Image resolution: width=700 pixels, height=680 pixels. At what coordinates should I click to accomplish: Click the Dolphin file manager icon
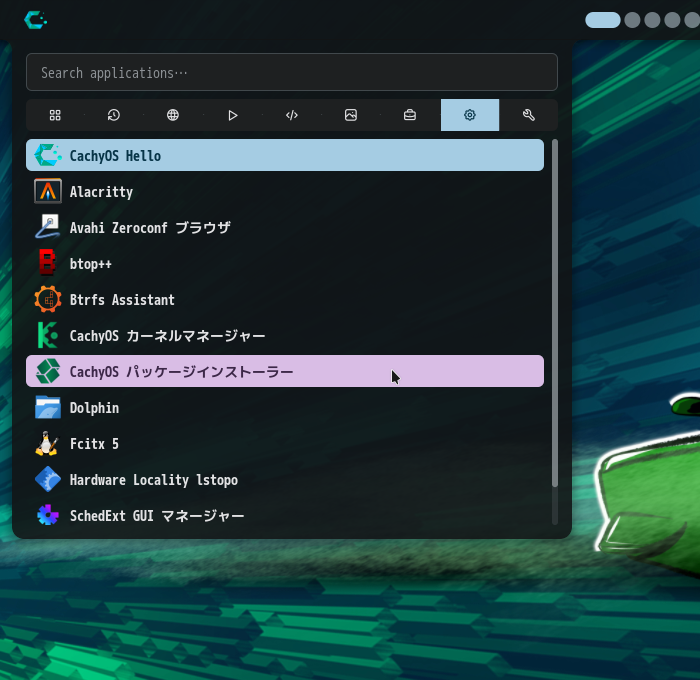click(48, 407)
